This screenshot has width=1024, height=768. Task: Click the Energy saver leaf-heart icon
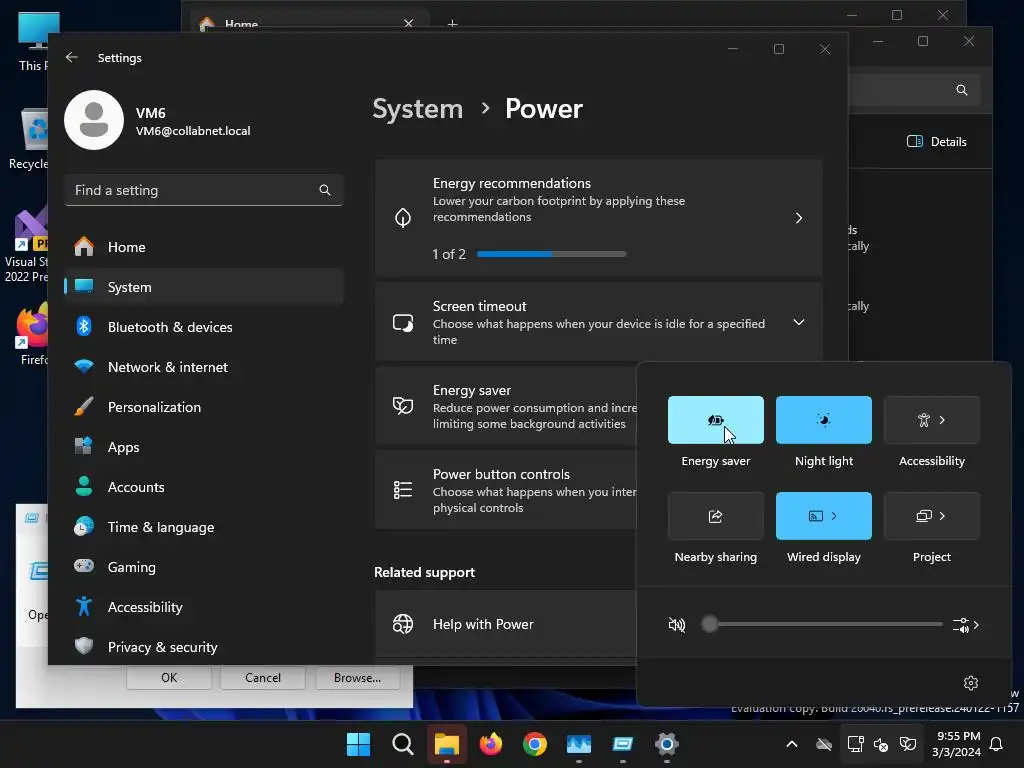403,406
